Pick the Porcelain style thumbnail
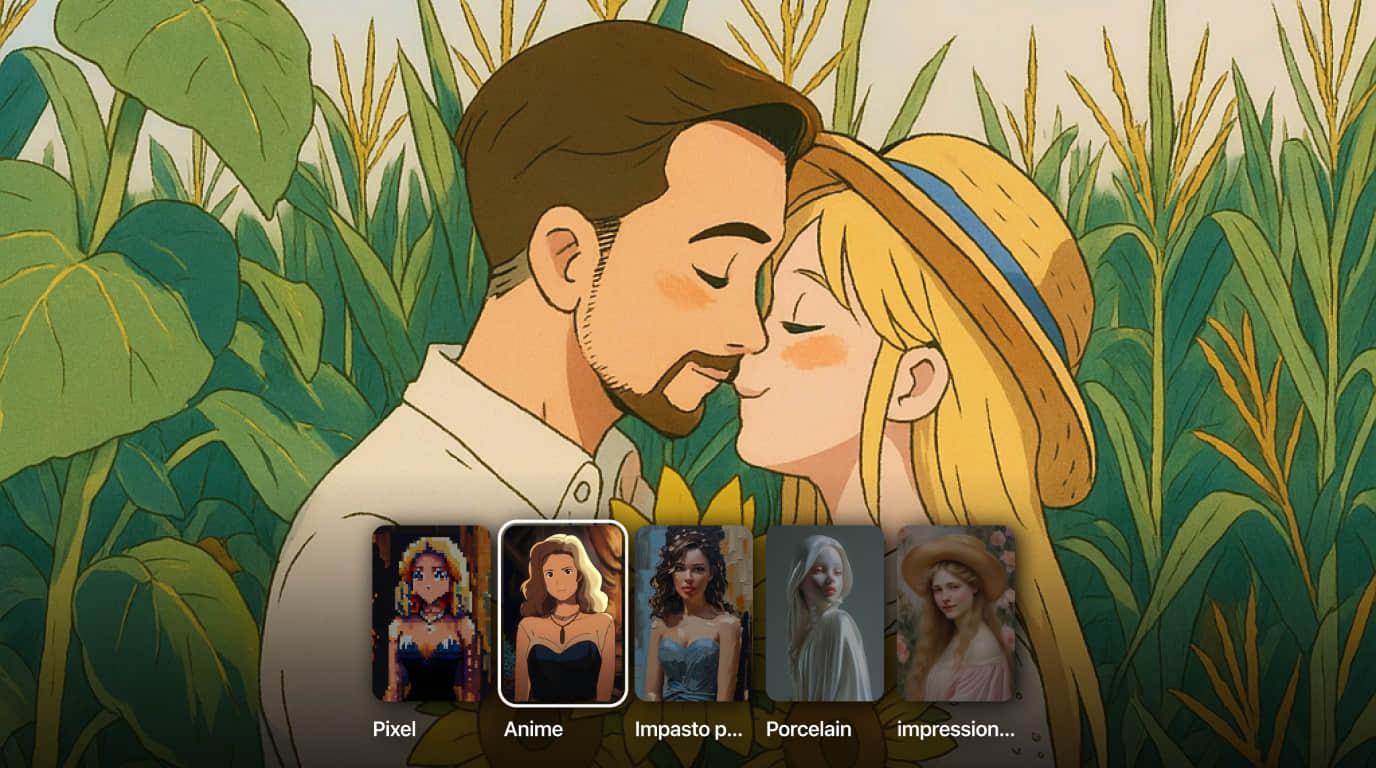1376x768 pixels. [825, 613]
